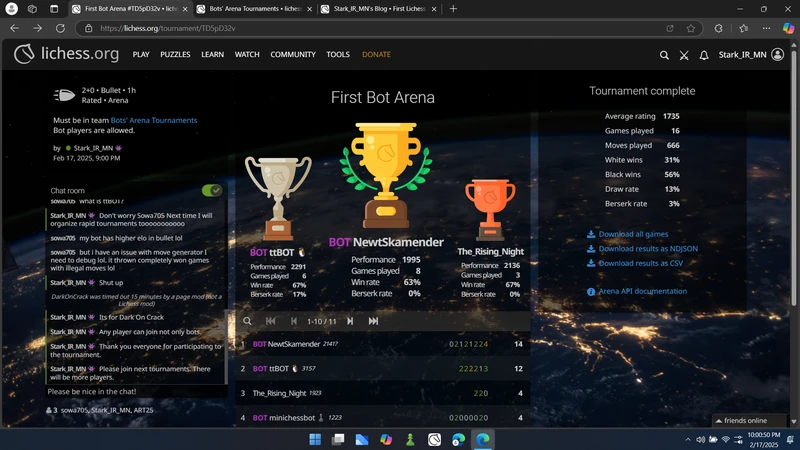Click the lichess search magnifier icon

(665, 55)
